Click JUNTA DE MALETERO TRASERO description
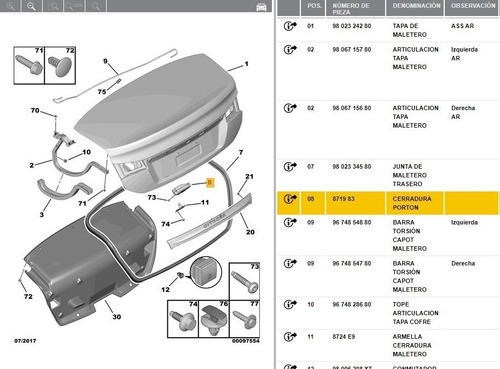 [409, 175]
